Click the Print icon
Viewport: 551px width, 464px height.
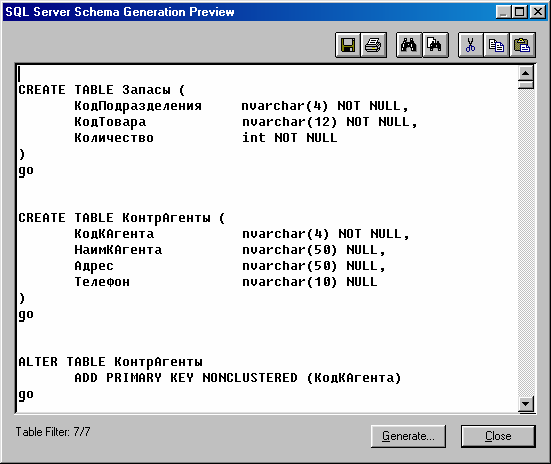coord(374,45)
